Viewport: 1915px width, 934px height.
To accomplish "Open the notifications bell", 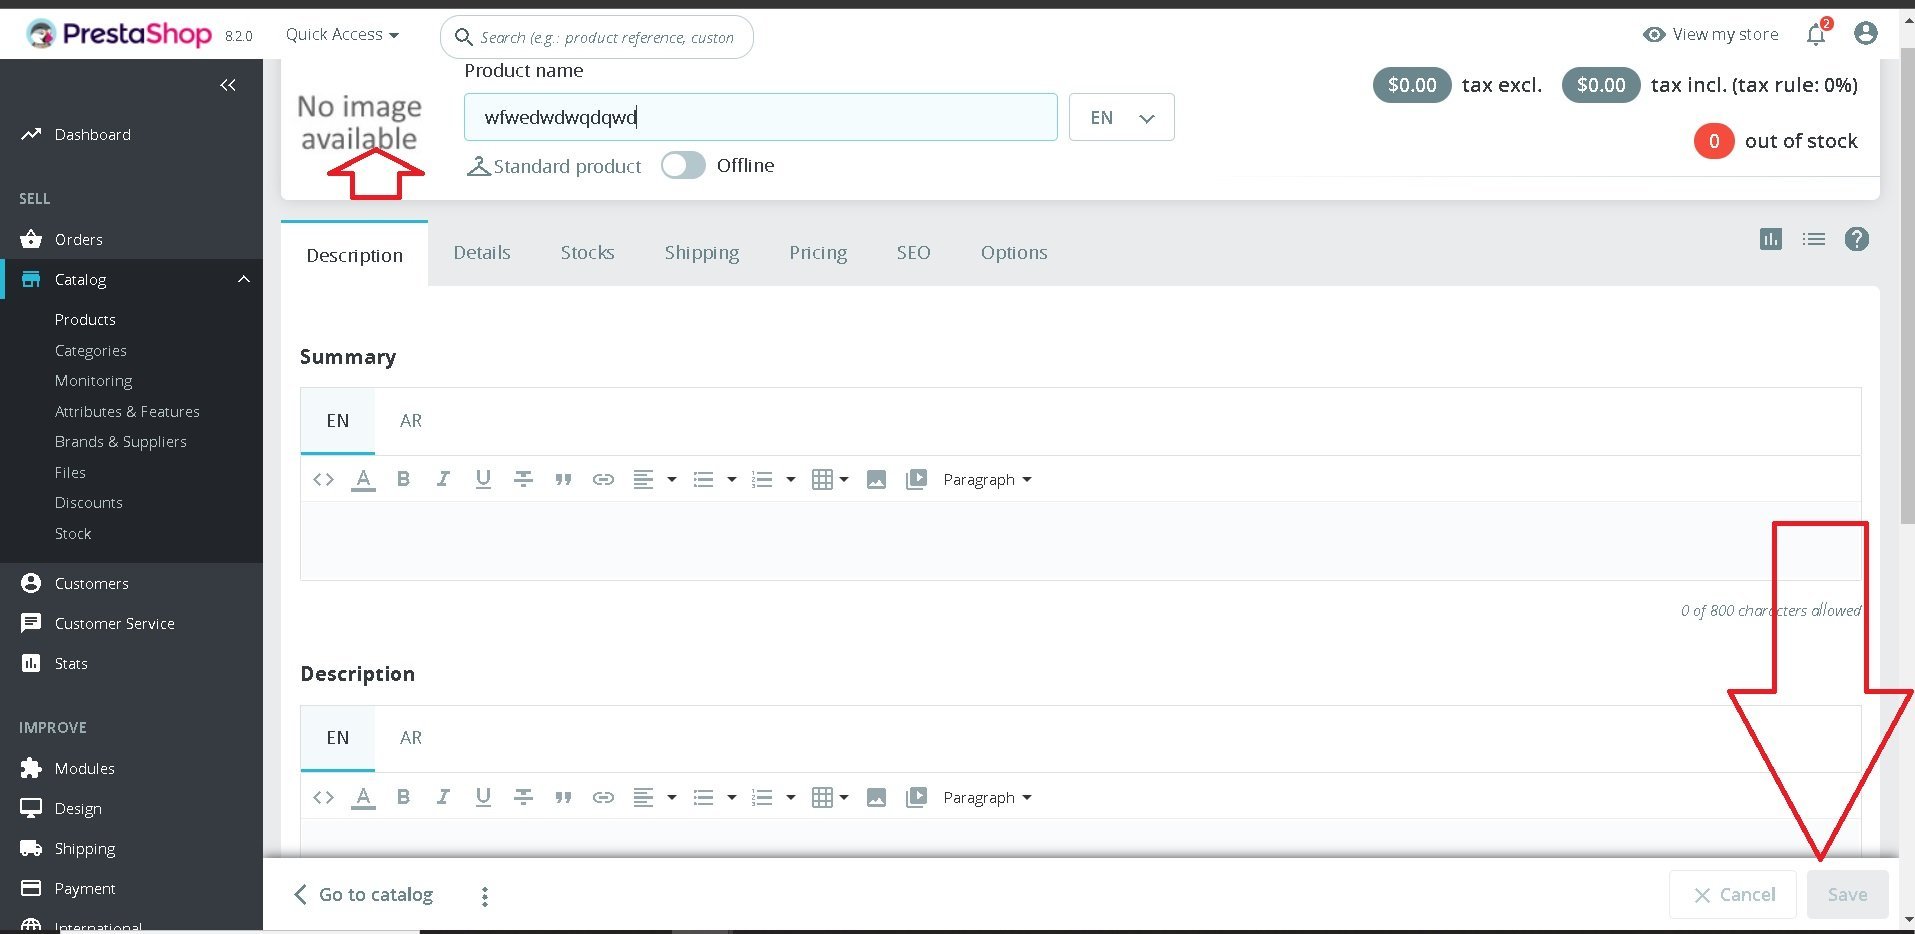I will click(1816, 34).
